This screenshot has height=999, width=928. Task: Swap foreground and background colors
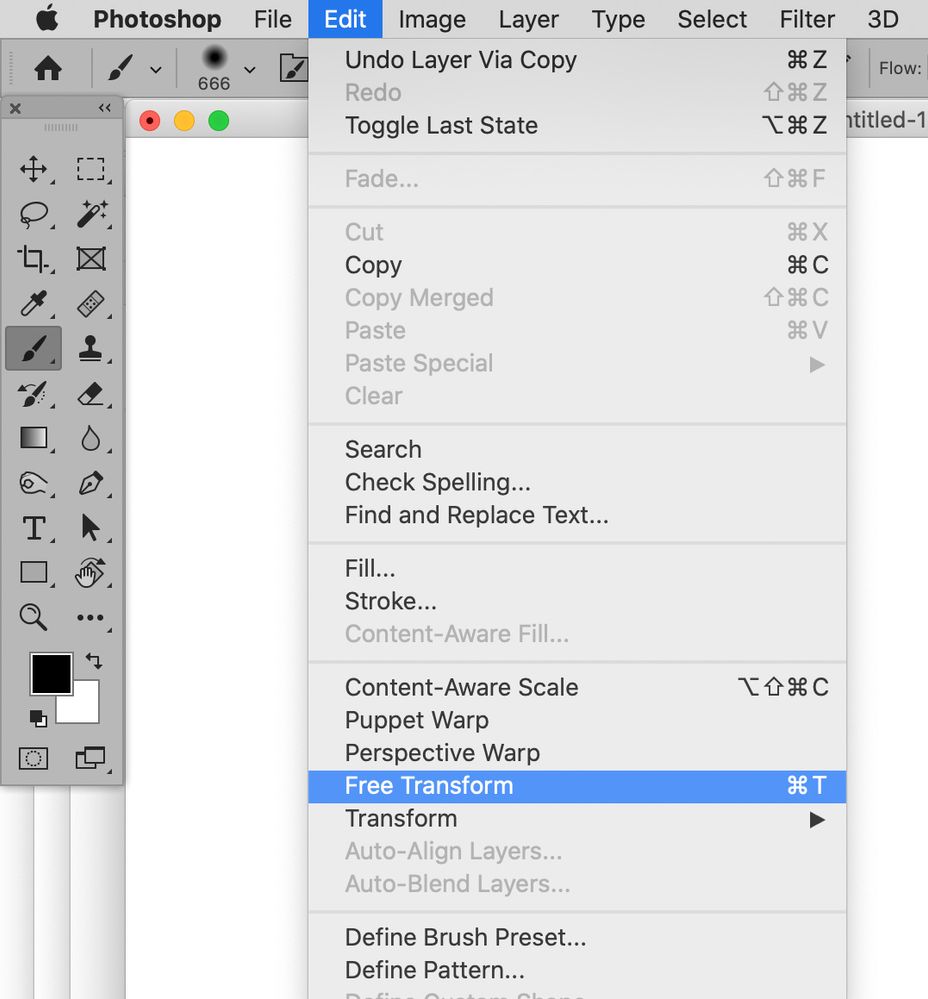tap(94, 661)
